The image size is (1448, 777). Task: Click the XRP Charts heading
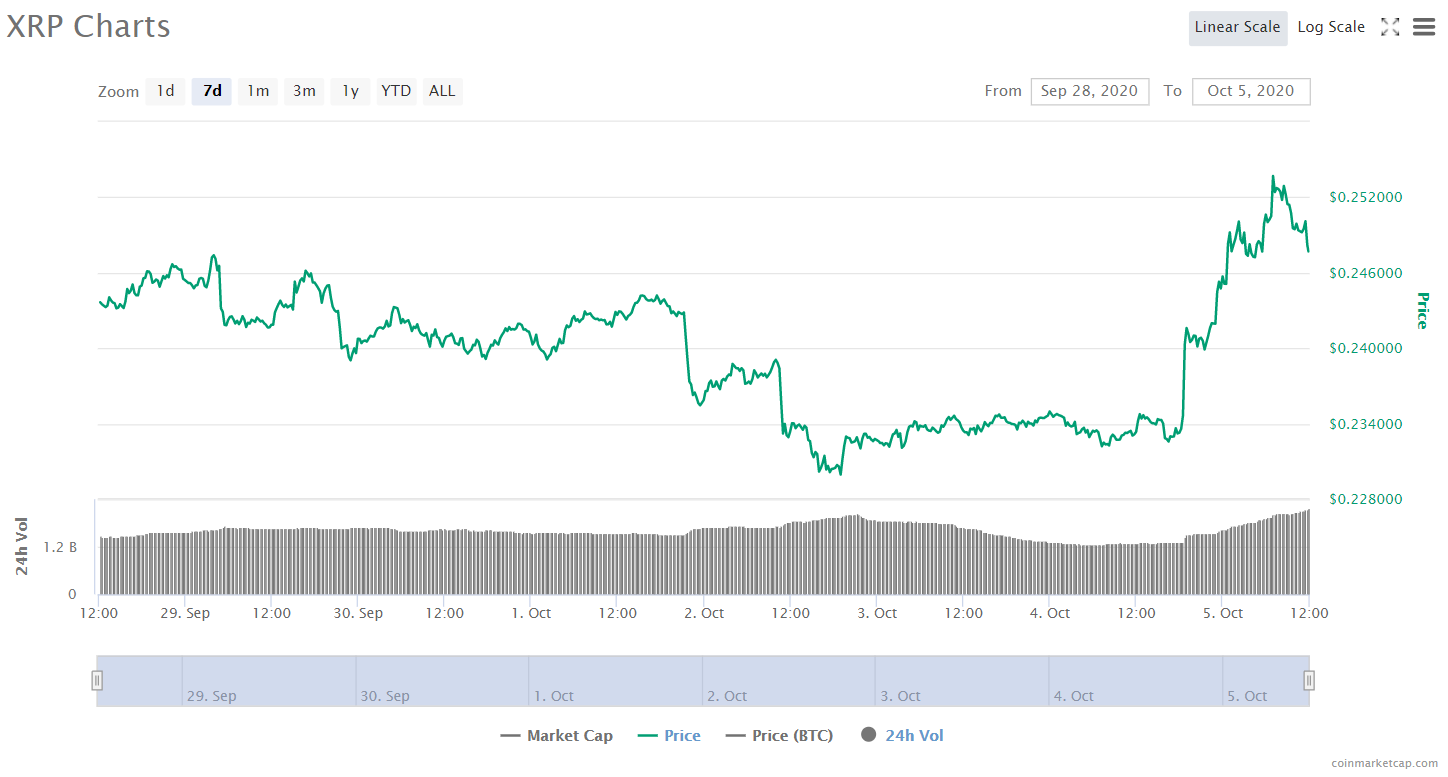click(88, 27)
